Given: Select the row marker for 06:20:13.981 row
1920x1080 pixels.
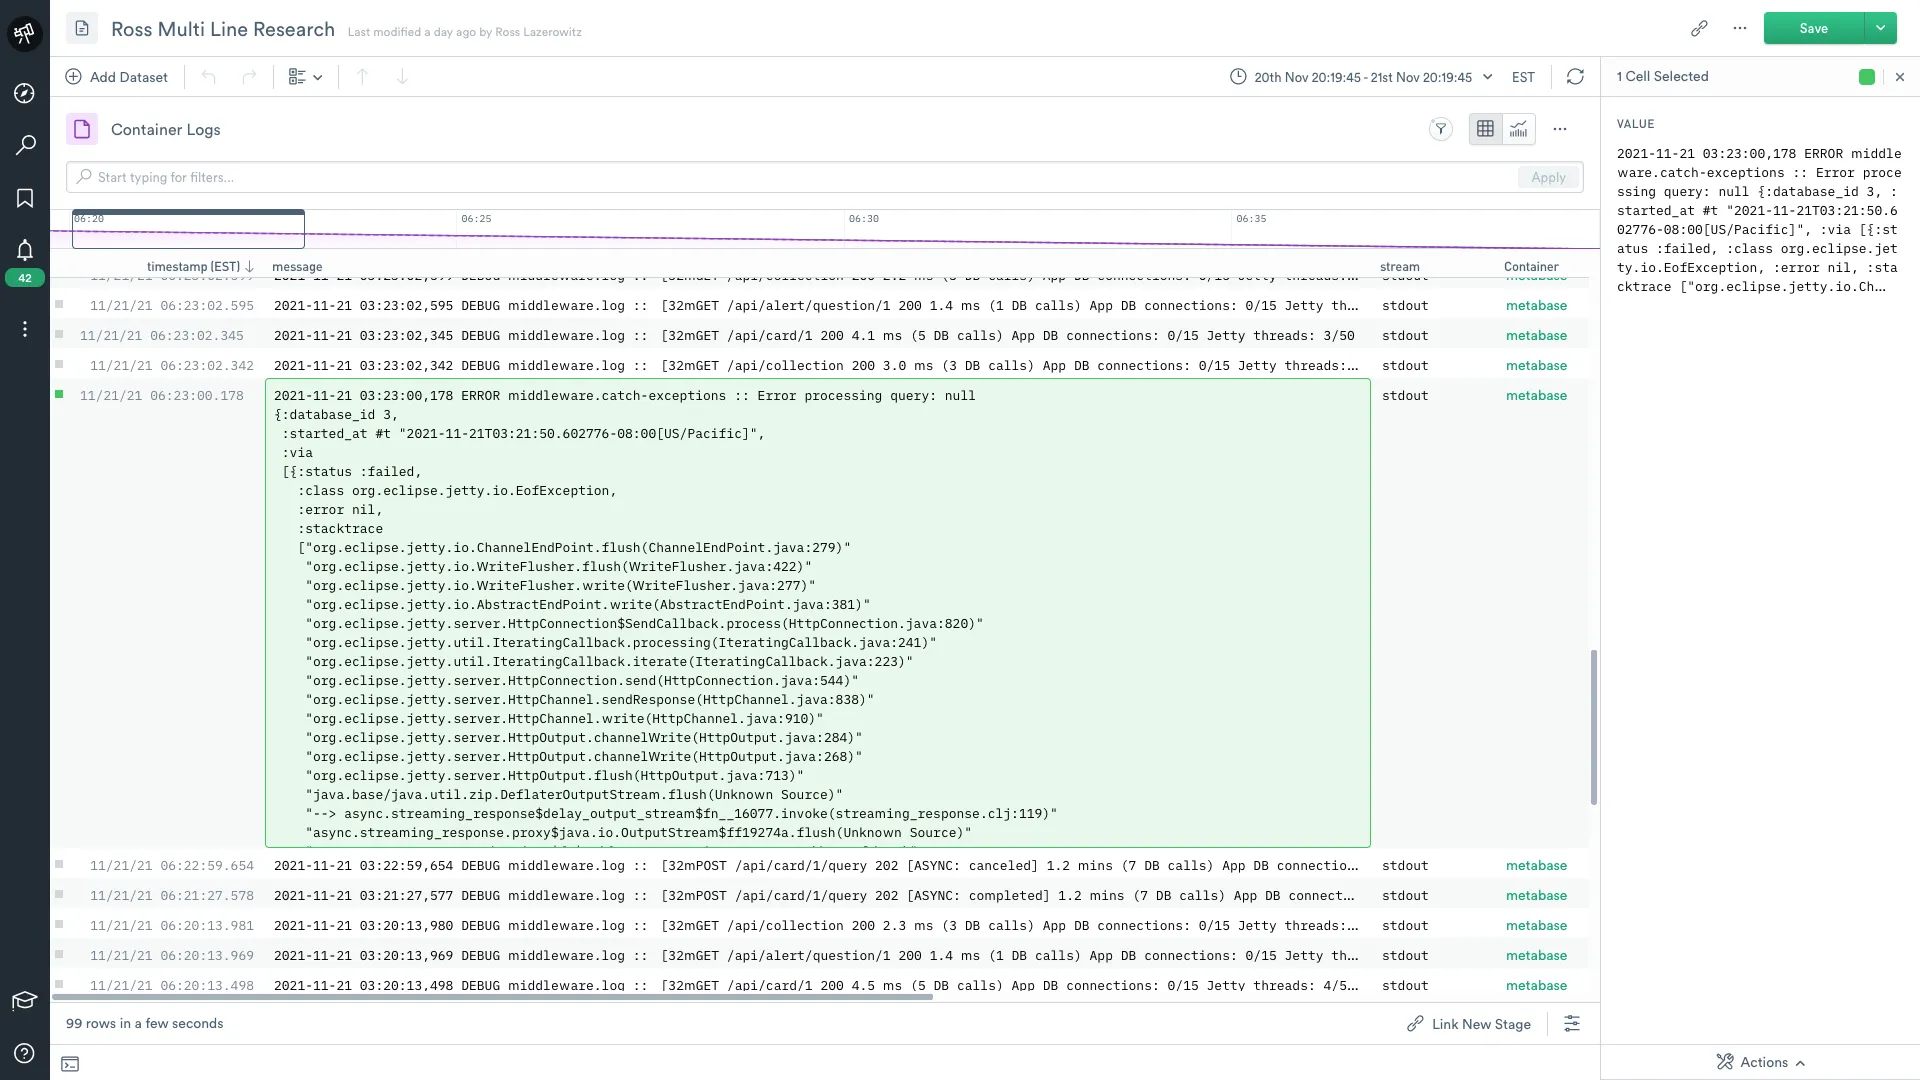Looking at the screenshot, I should (59, 924).
